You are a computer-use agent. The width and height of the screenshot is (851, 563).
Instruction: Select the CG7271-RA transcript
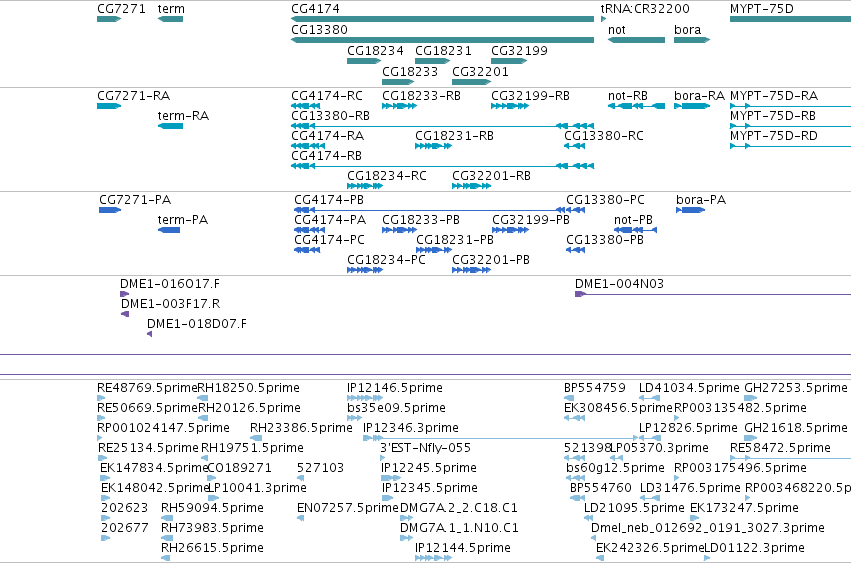(109, 106)
